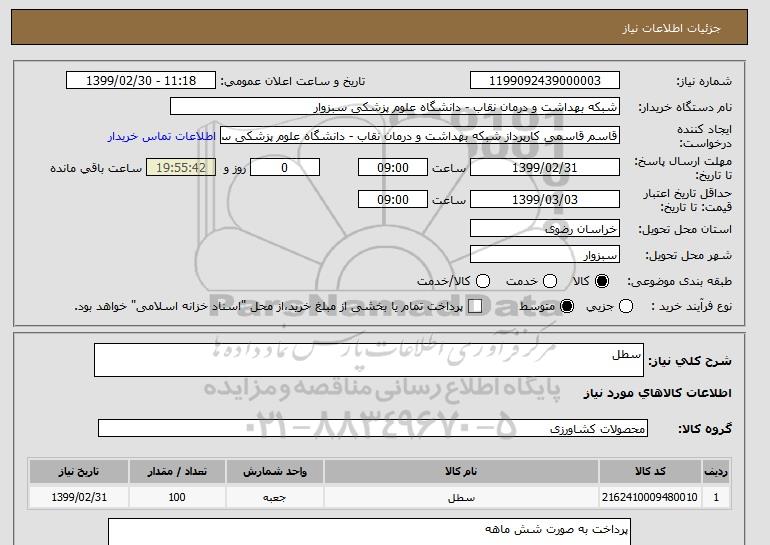This screenshot has height=545, width=770.
Task: Open the اطلاعات تماس خریدار link
Action: tap(162, 136)
